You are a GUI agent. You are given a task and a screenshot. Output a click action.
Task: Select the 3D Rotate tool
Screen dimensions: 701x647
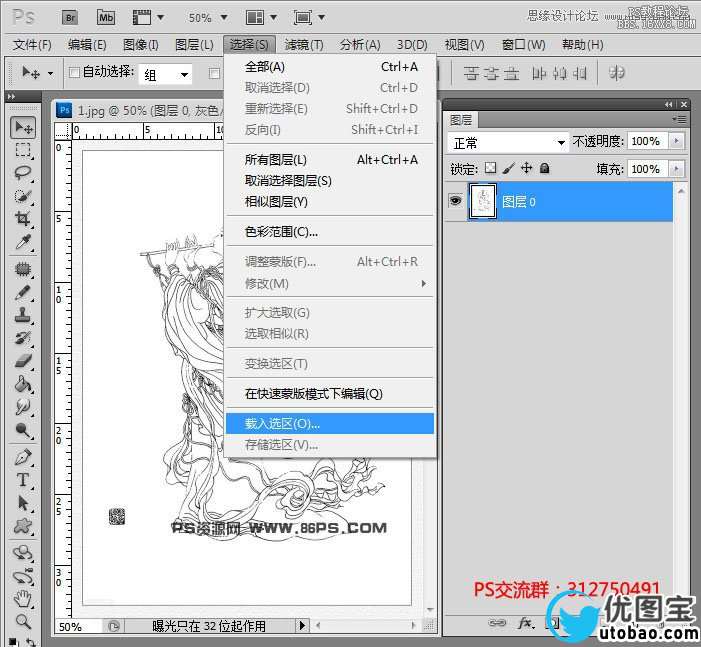click(x=23, y=553)
